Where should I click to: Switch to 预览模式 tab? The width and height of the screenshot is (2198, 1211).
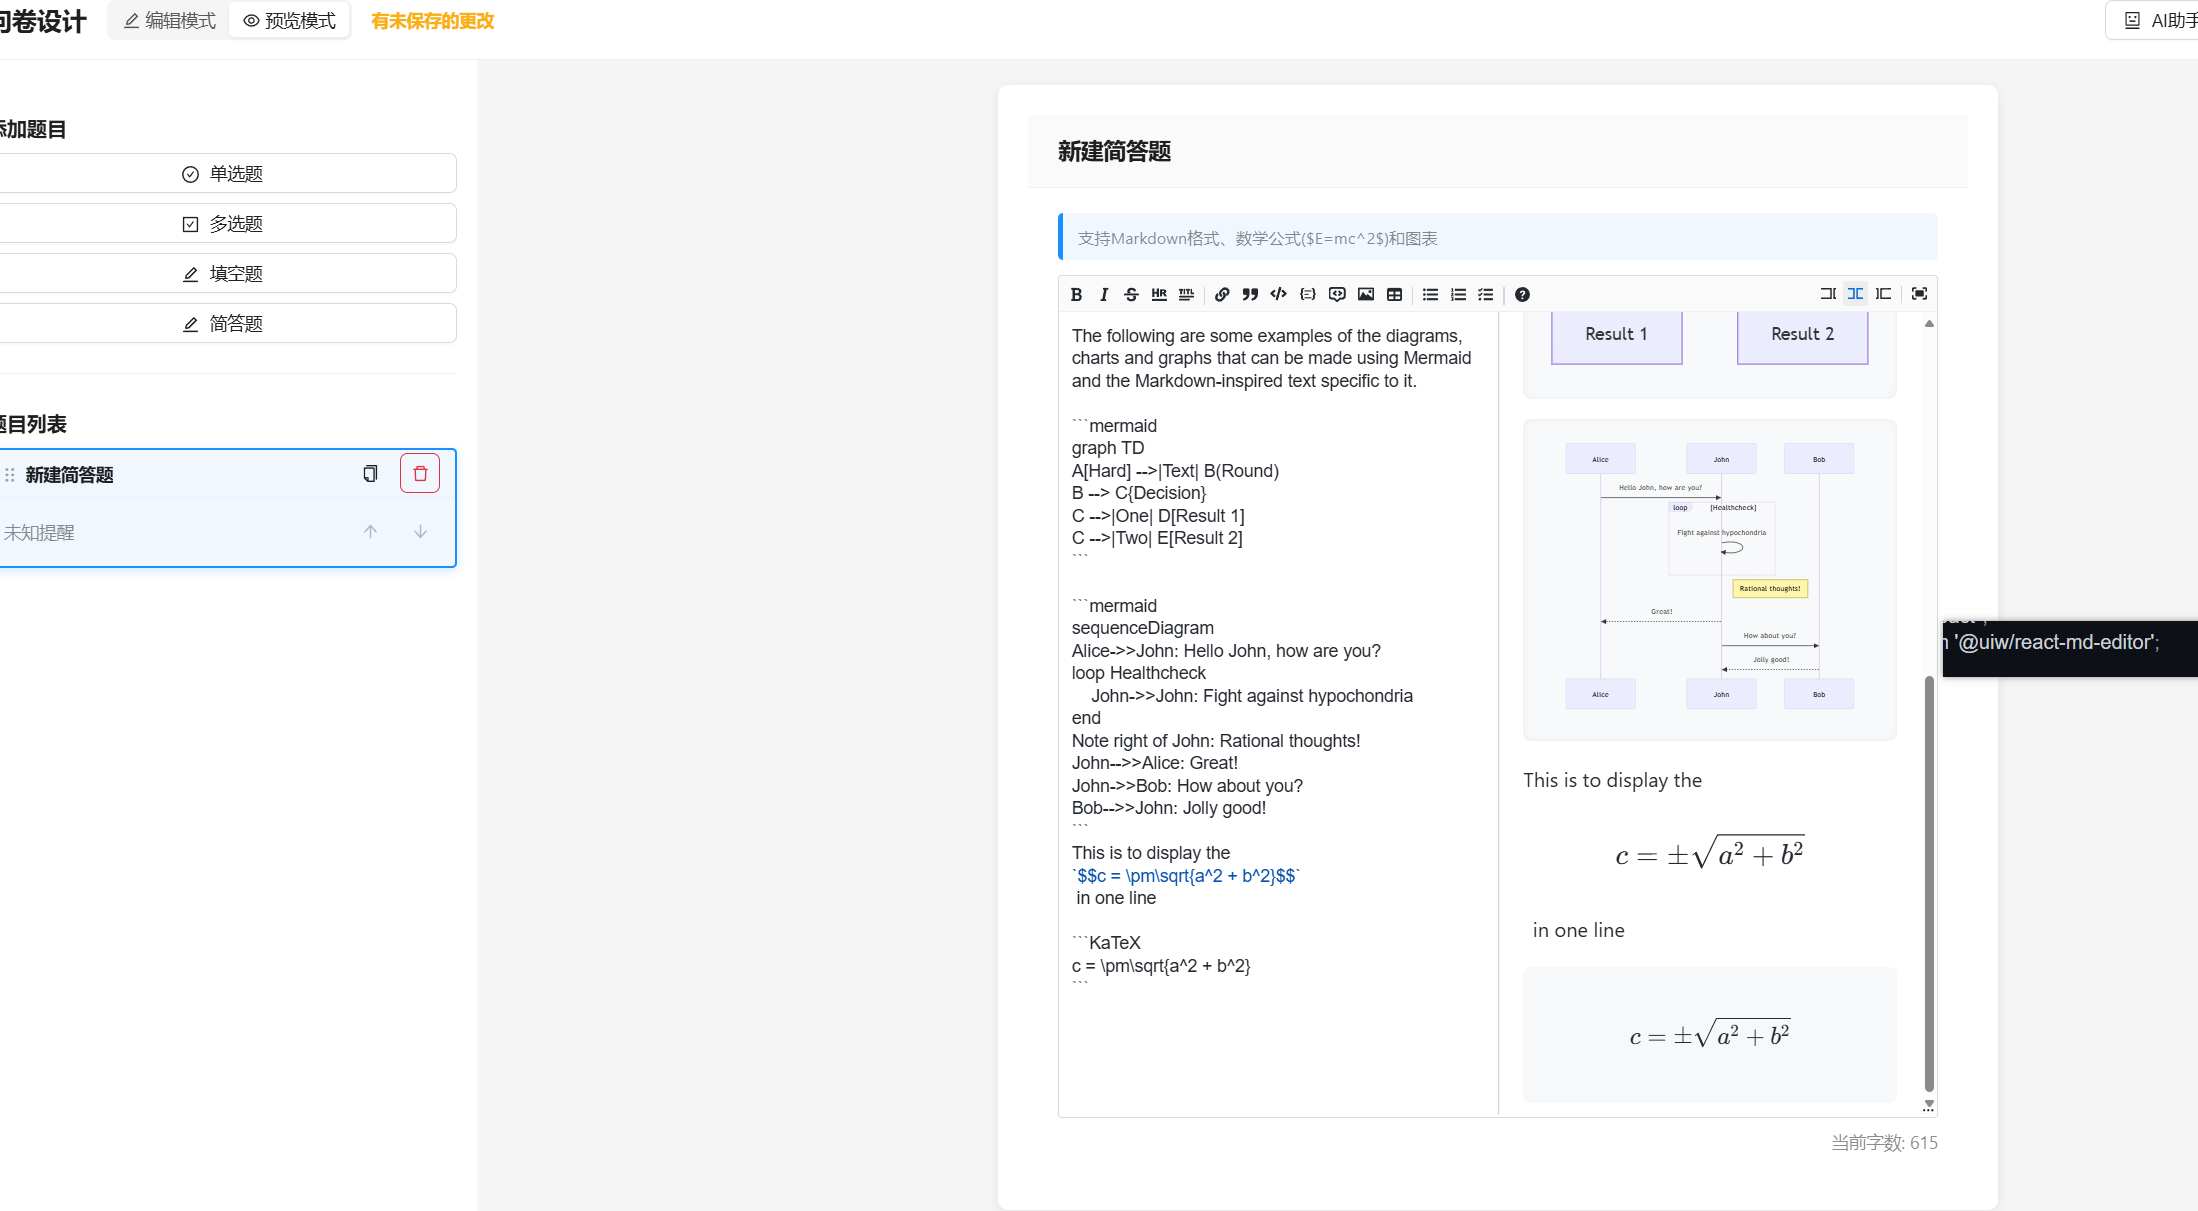(290, 21)
